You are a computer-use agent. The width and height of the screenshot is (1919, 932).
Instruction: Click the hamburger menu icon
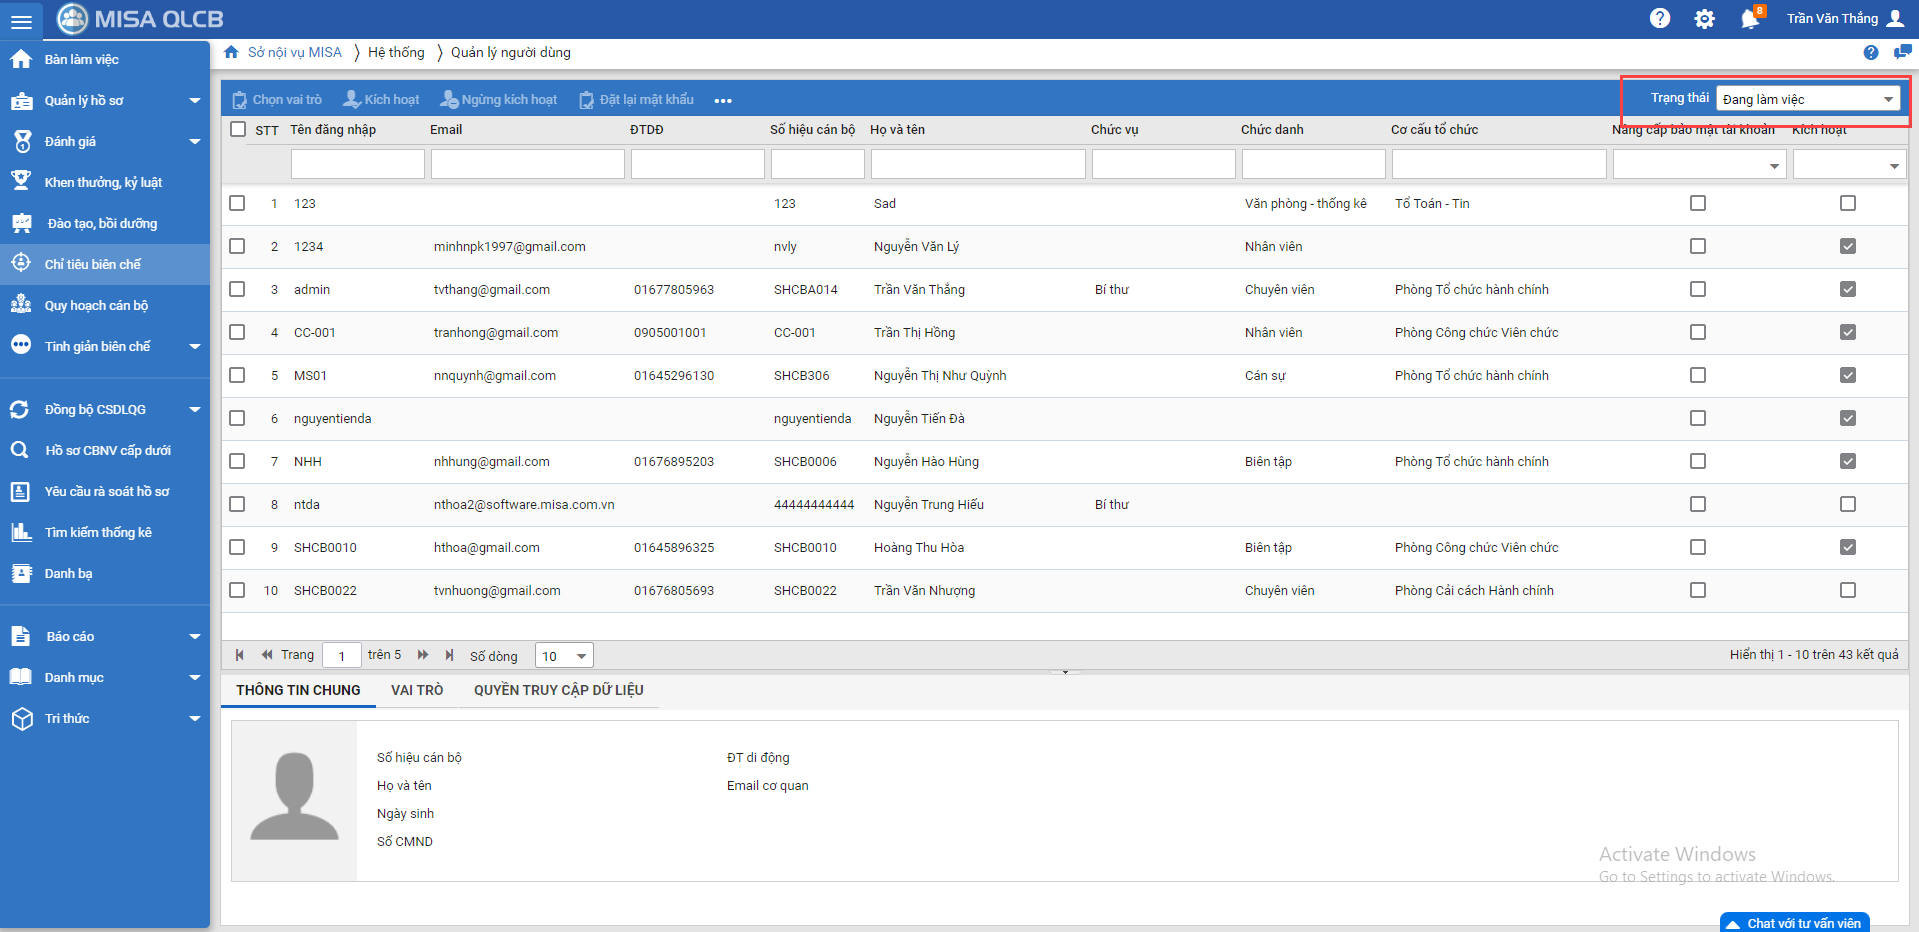(21, 21)
